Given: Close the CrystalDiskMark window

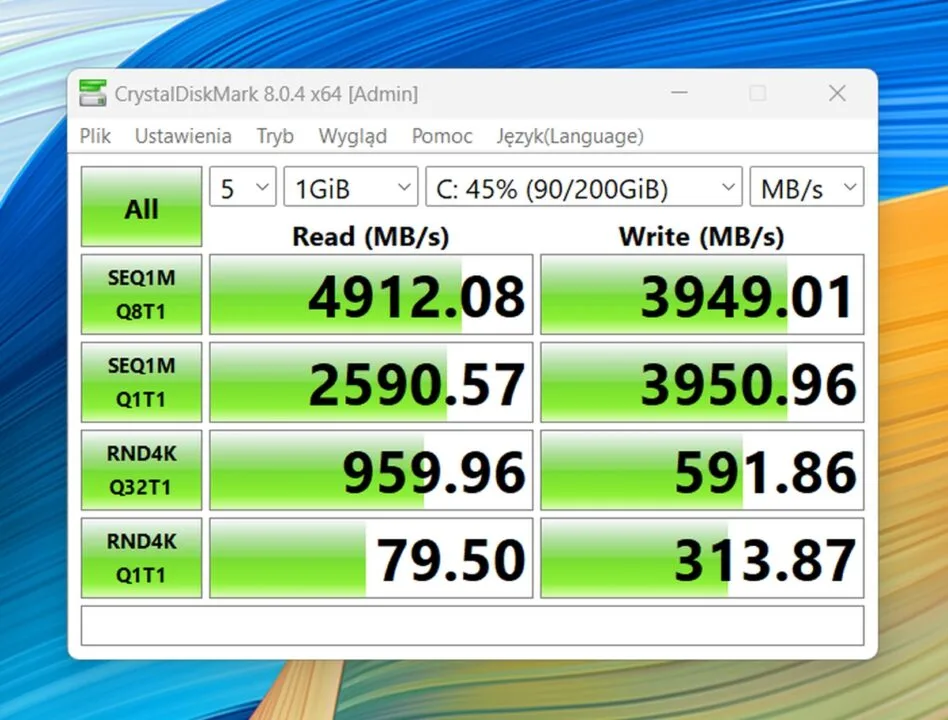Looking at the screenshot, I should 837,93.
